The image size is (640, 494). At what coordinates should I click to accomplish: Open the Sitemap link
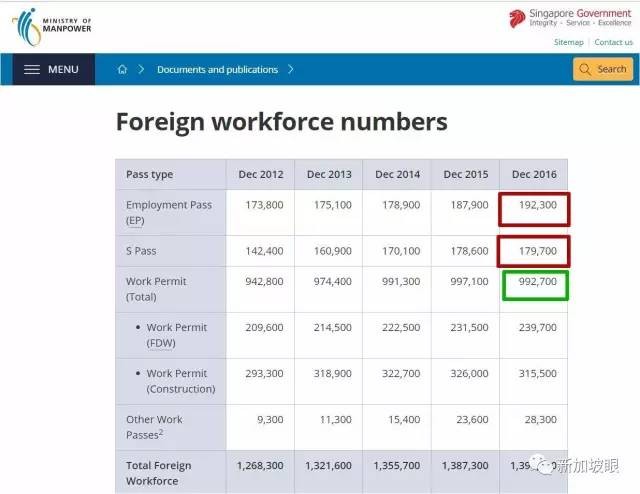pyautogui.click(x=568, y=43)
